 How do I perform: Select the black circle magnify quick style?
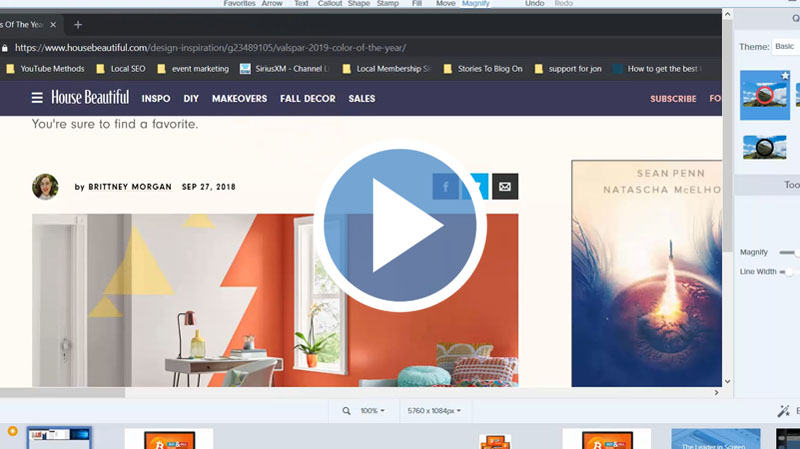(x=764, y=148)
